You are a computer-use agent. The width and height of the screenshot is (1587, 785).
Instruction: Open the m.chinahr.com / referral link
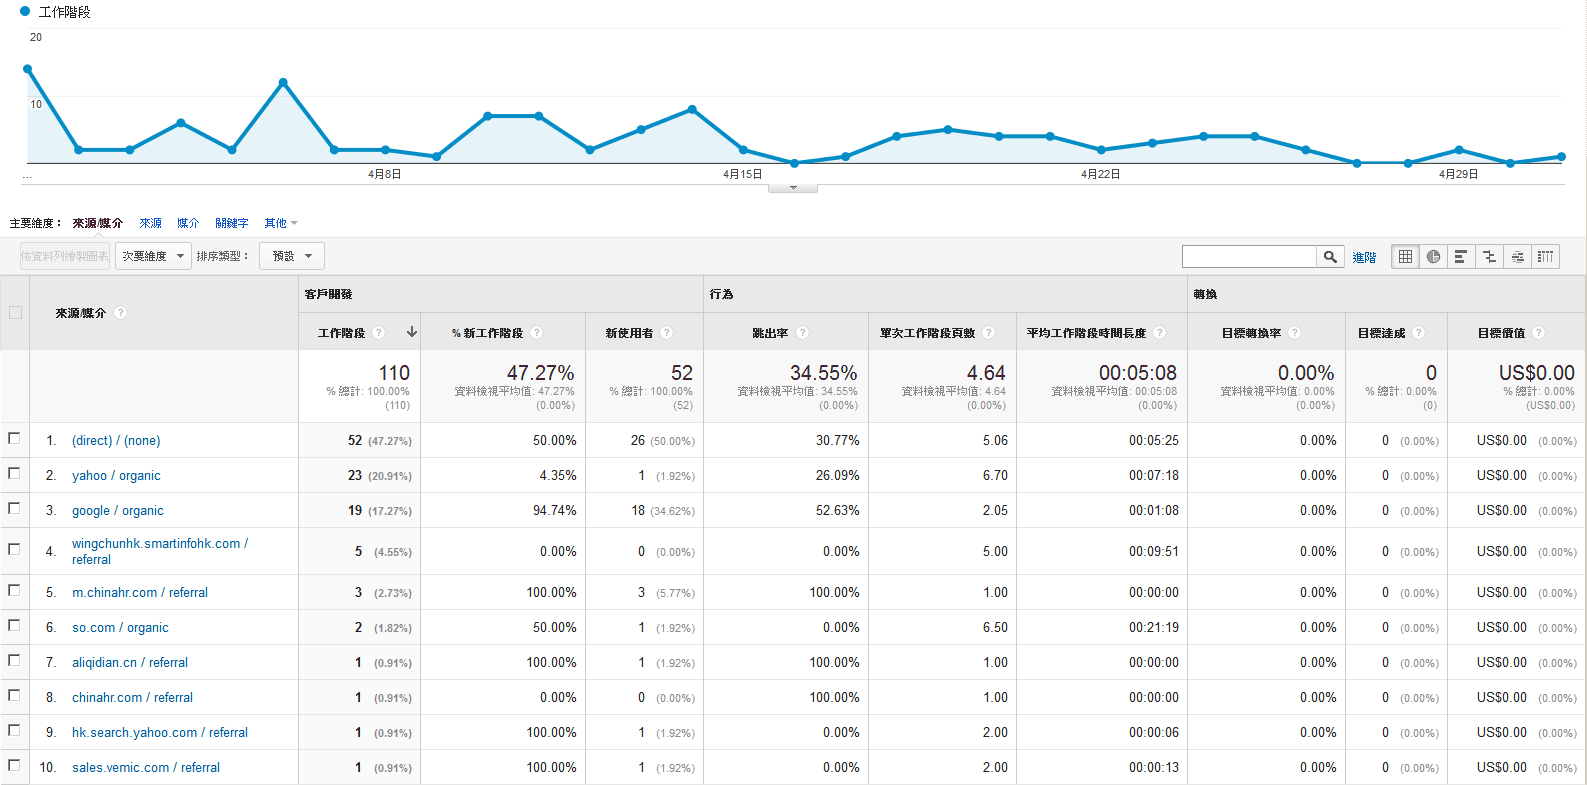click(x=140, y=592)
